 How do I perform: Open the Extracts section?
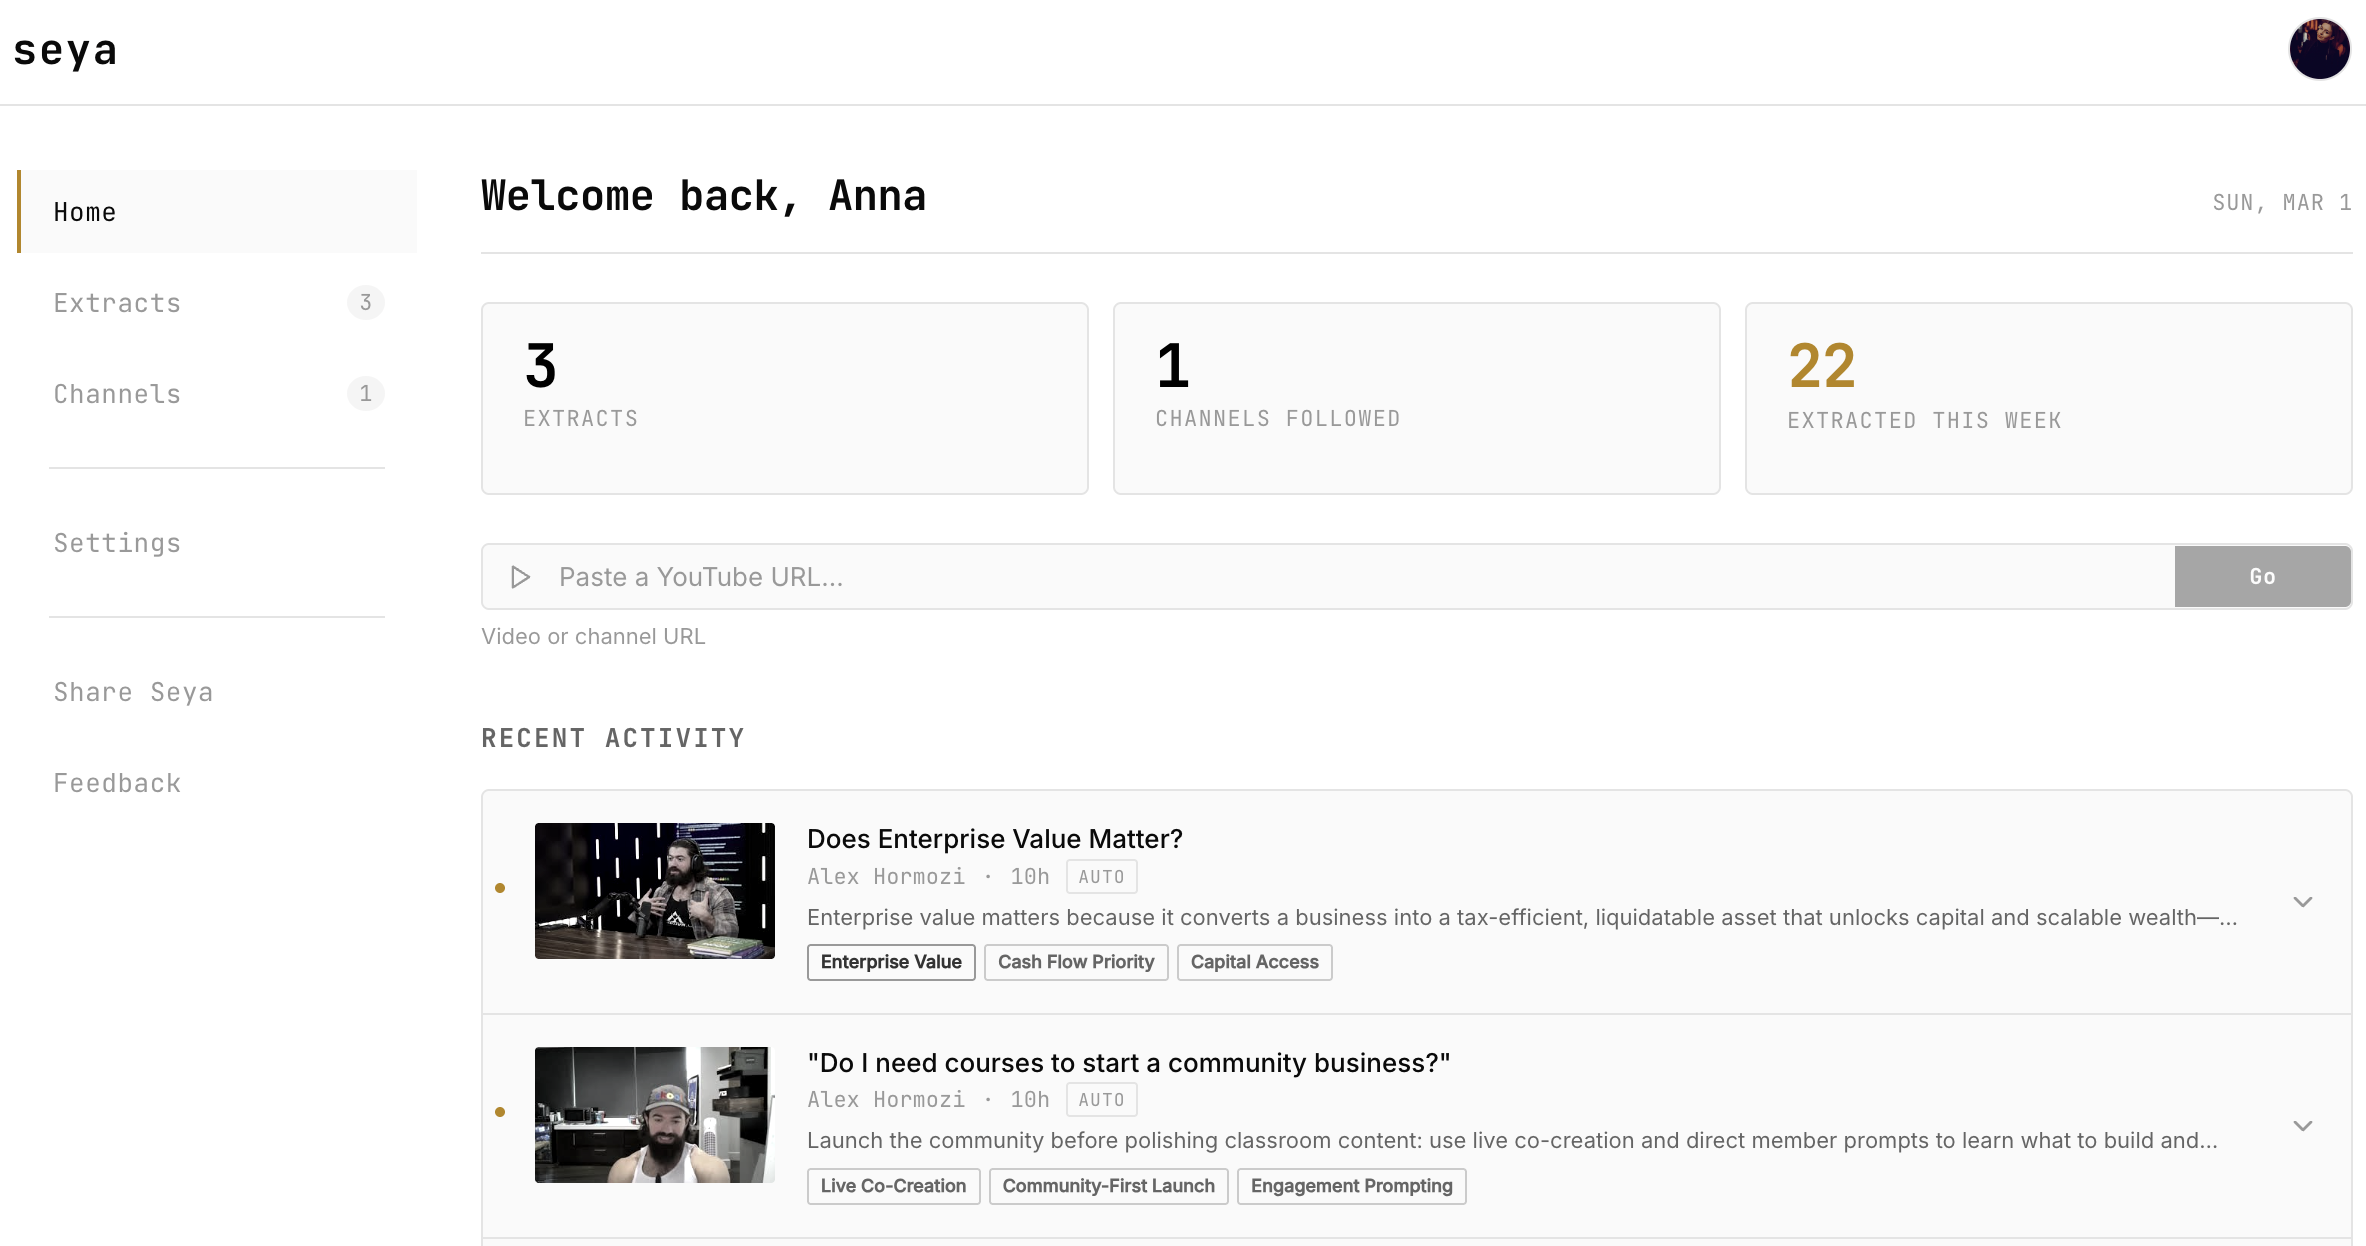click(117, 303)
